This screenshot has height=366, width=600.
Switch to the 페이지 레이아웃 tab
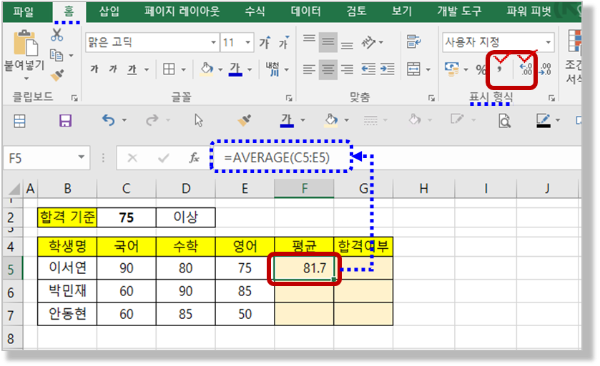[182, 11]
